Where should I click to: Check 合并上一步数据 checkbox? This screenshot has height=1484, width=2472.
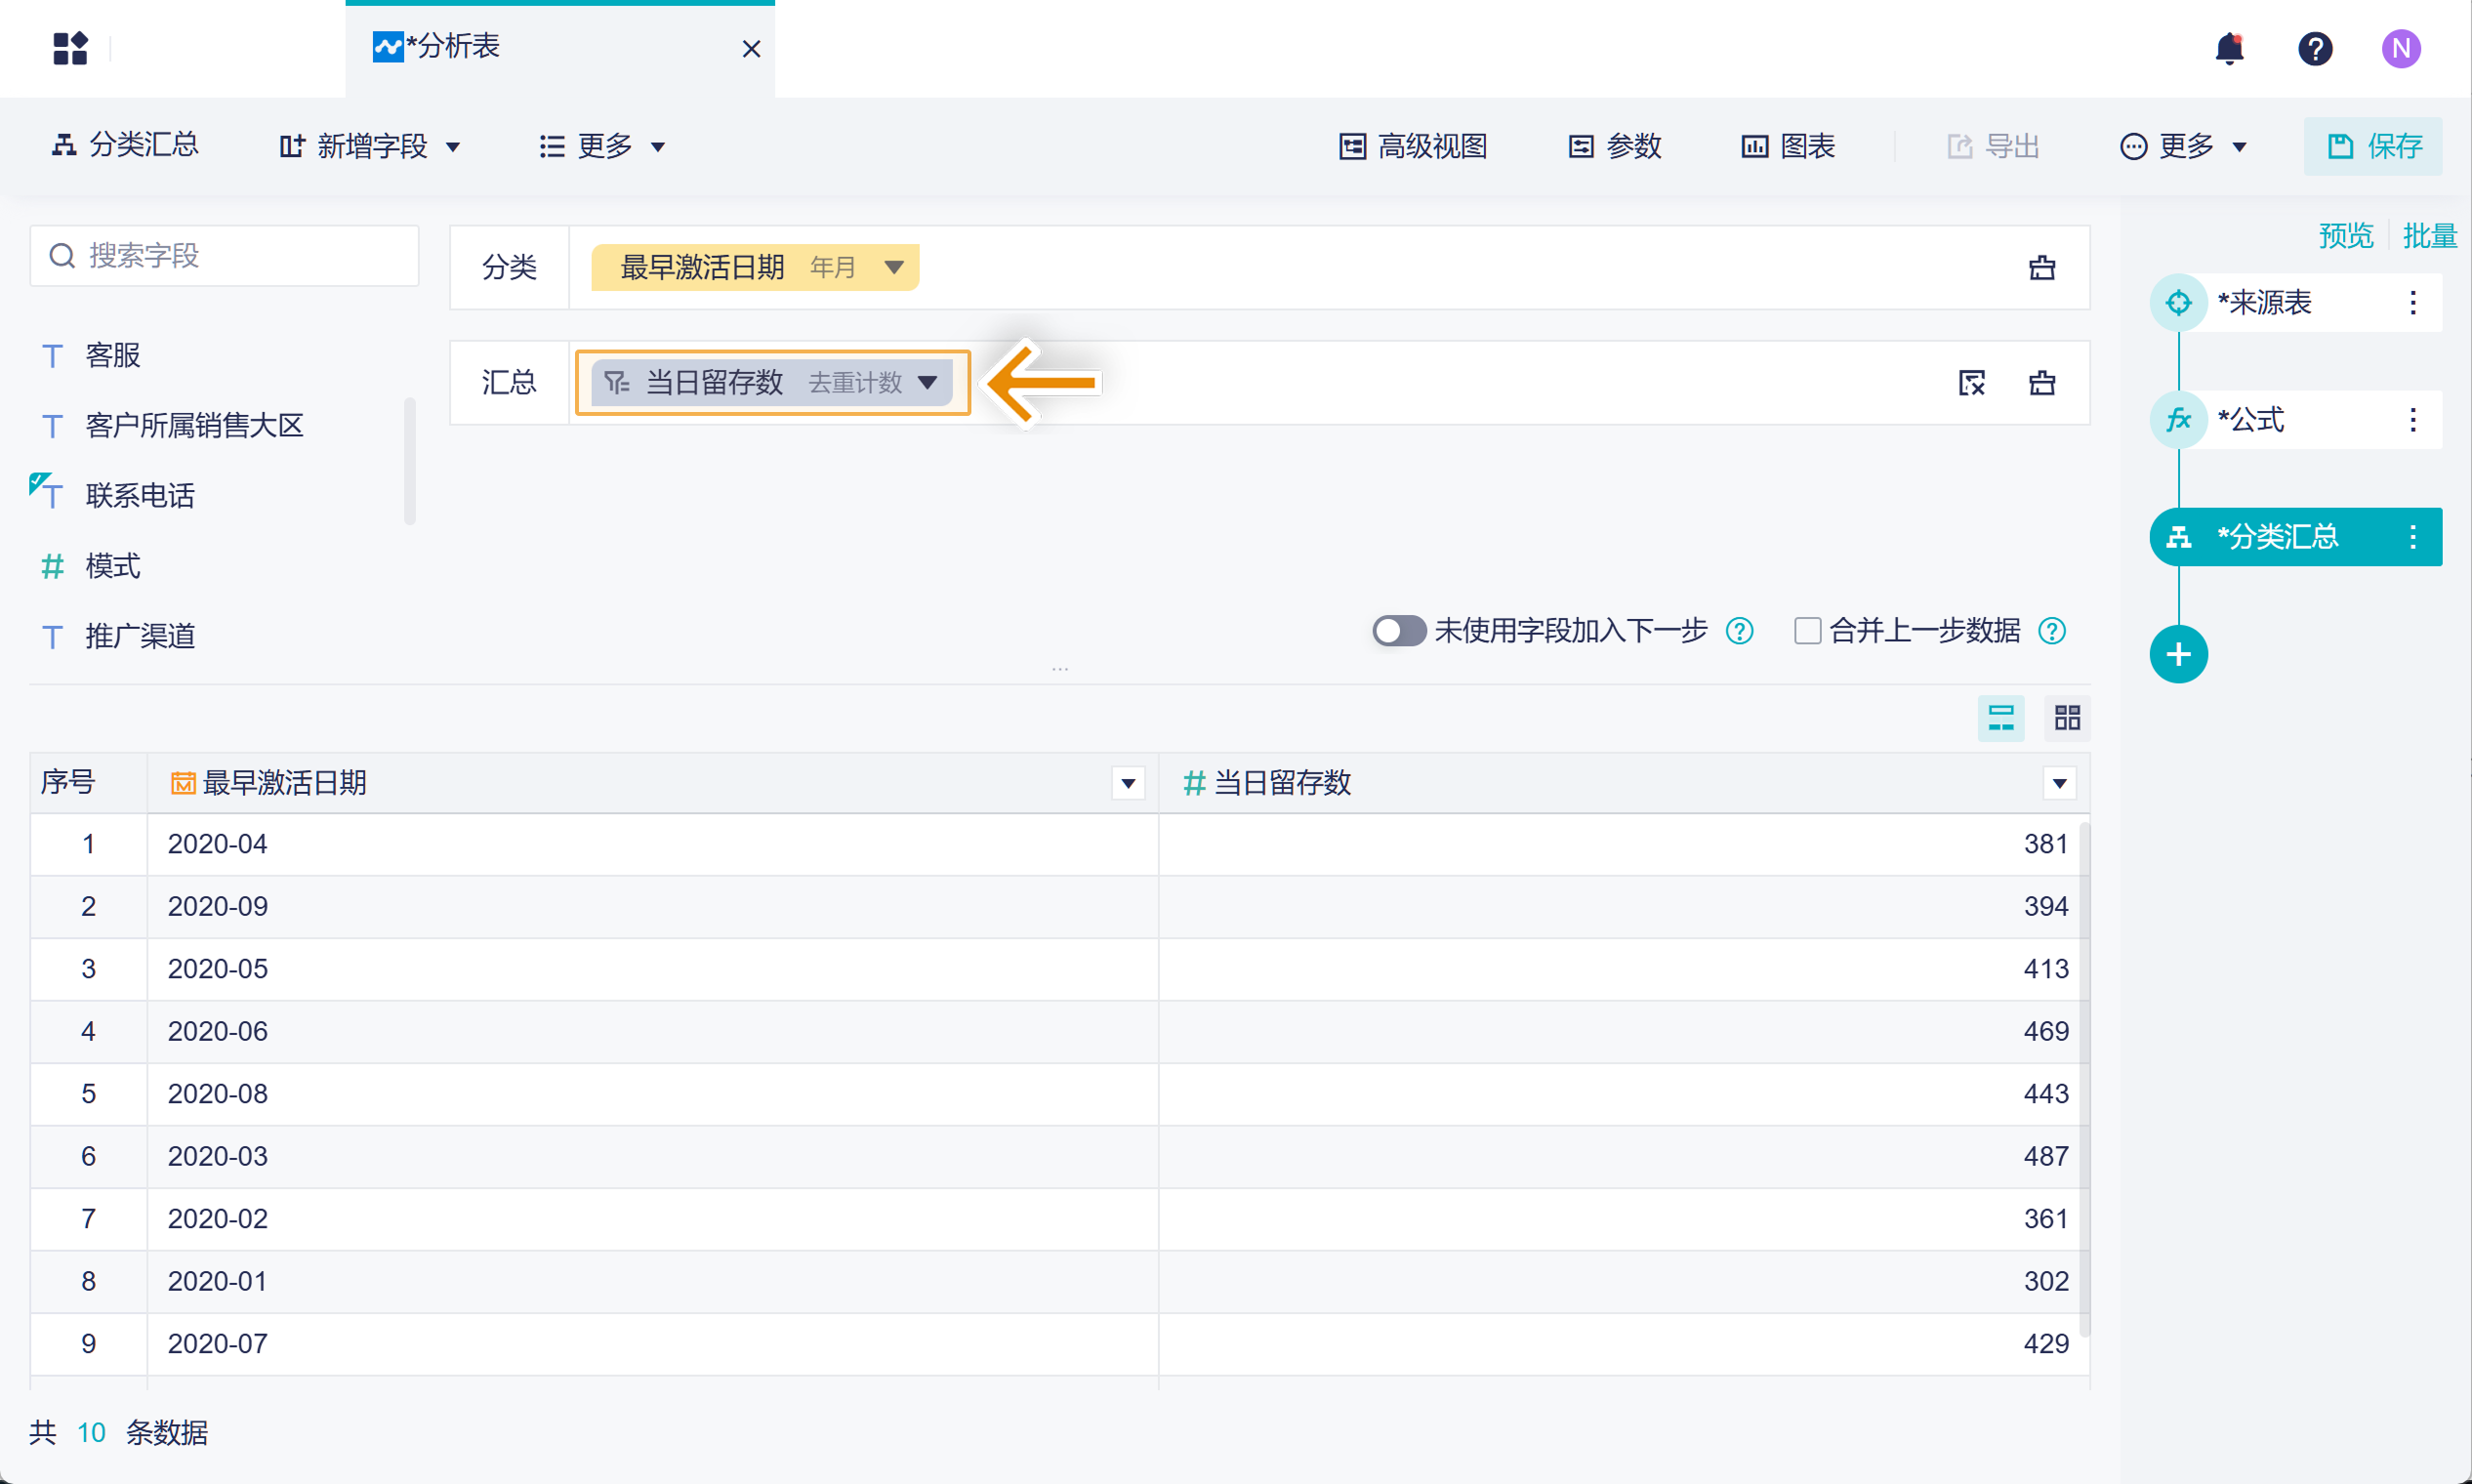point(1807,631)
